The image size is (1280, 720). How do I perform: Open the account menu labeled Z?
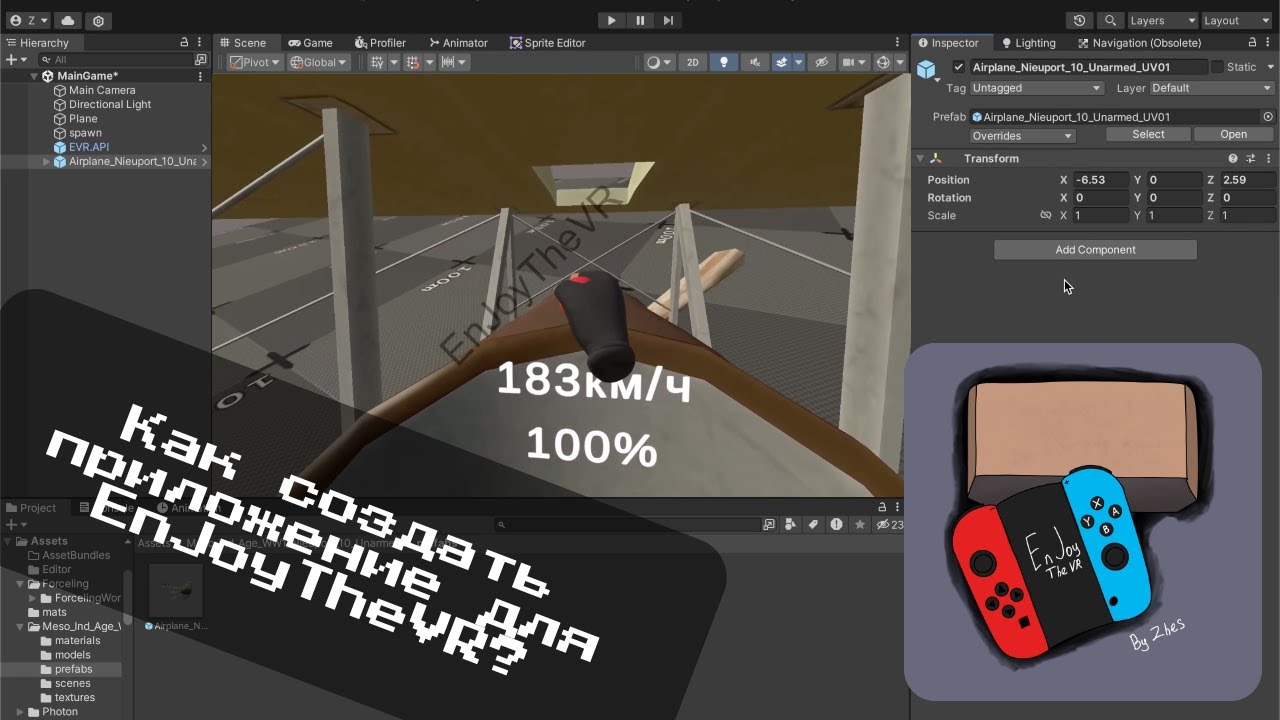(28, 20)
